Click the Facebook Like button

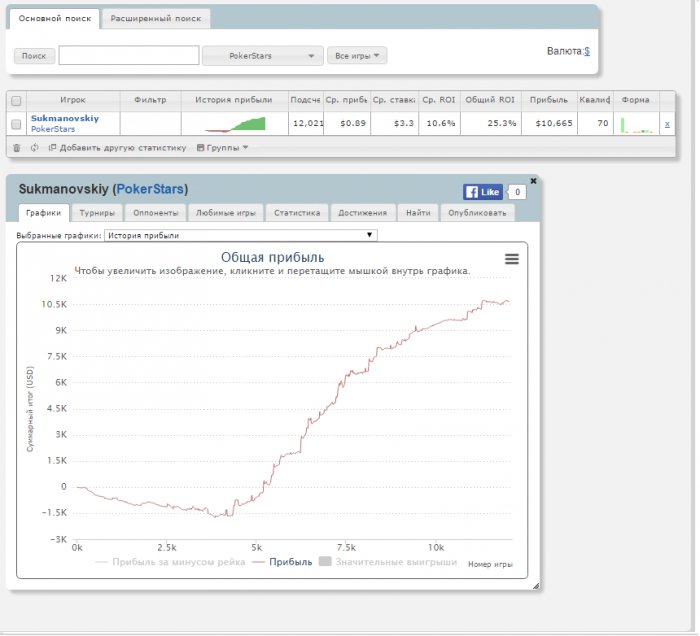pos(483,192)
